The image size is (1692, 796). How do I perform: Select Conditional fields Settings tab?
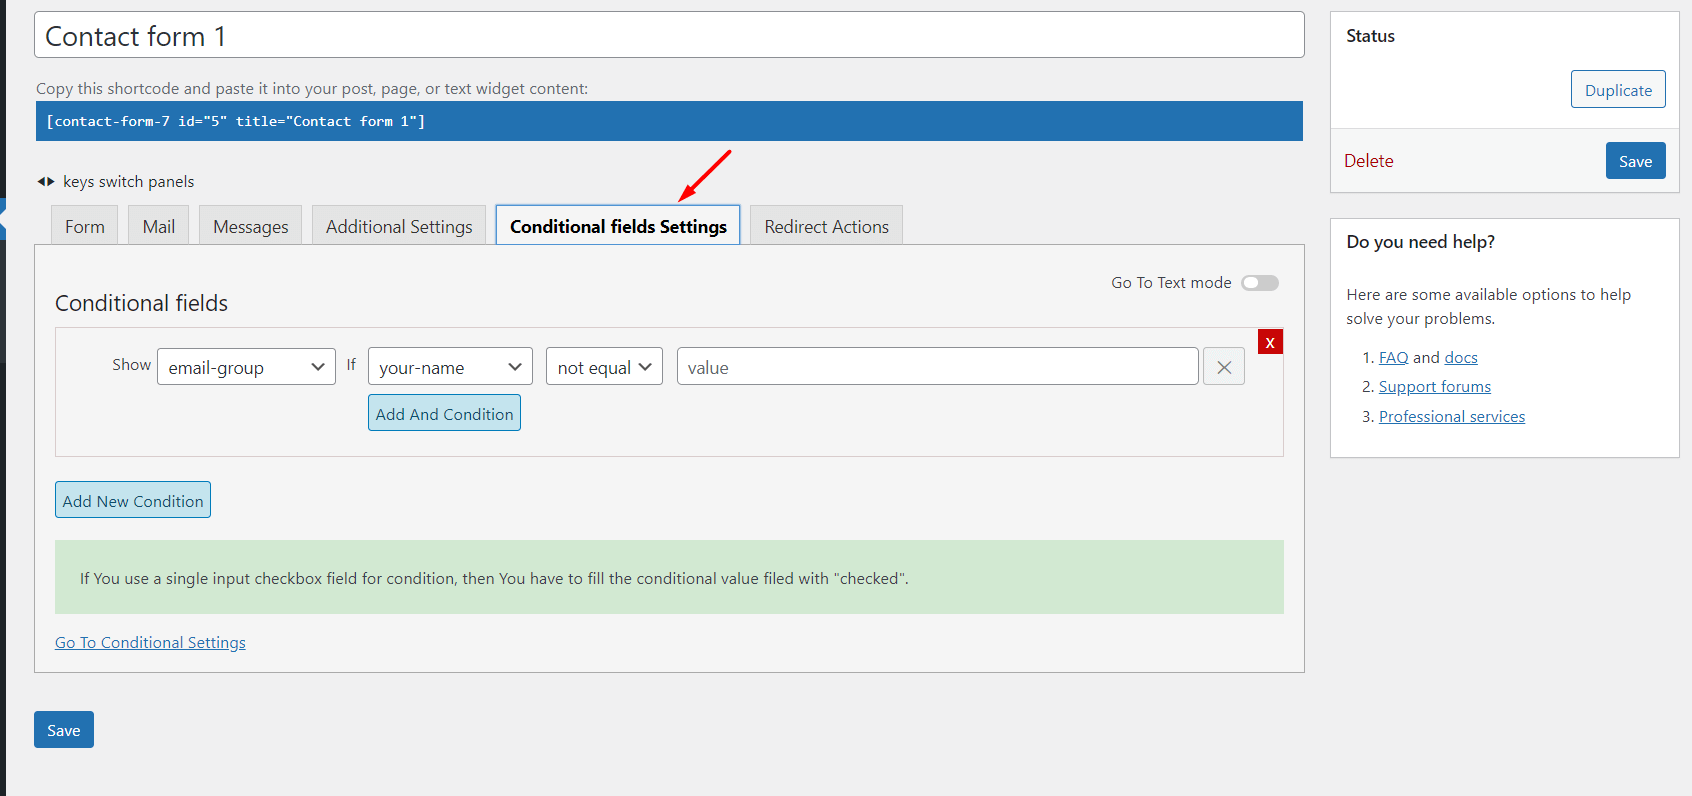[x=618, y=226]
